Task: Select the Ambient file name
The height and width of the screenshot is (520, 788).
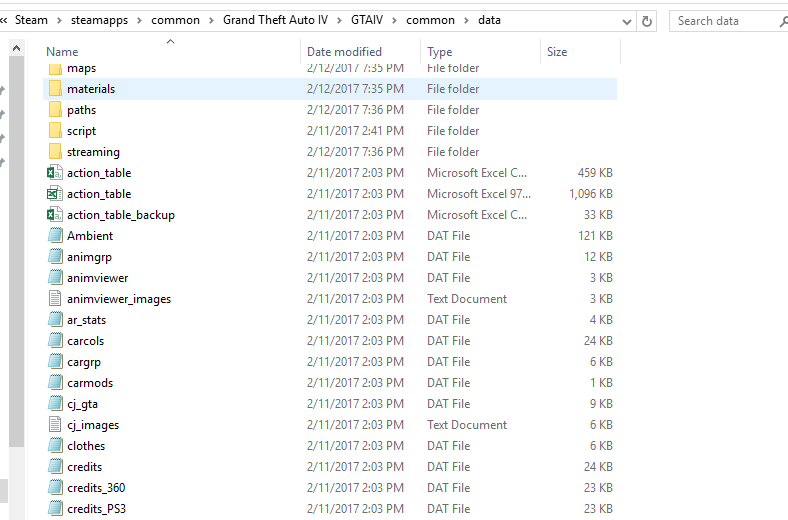Action: (90, 236)
